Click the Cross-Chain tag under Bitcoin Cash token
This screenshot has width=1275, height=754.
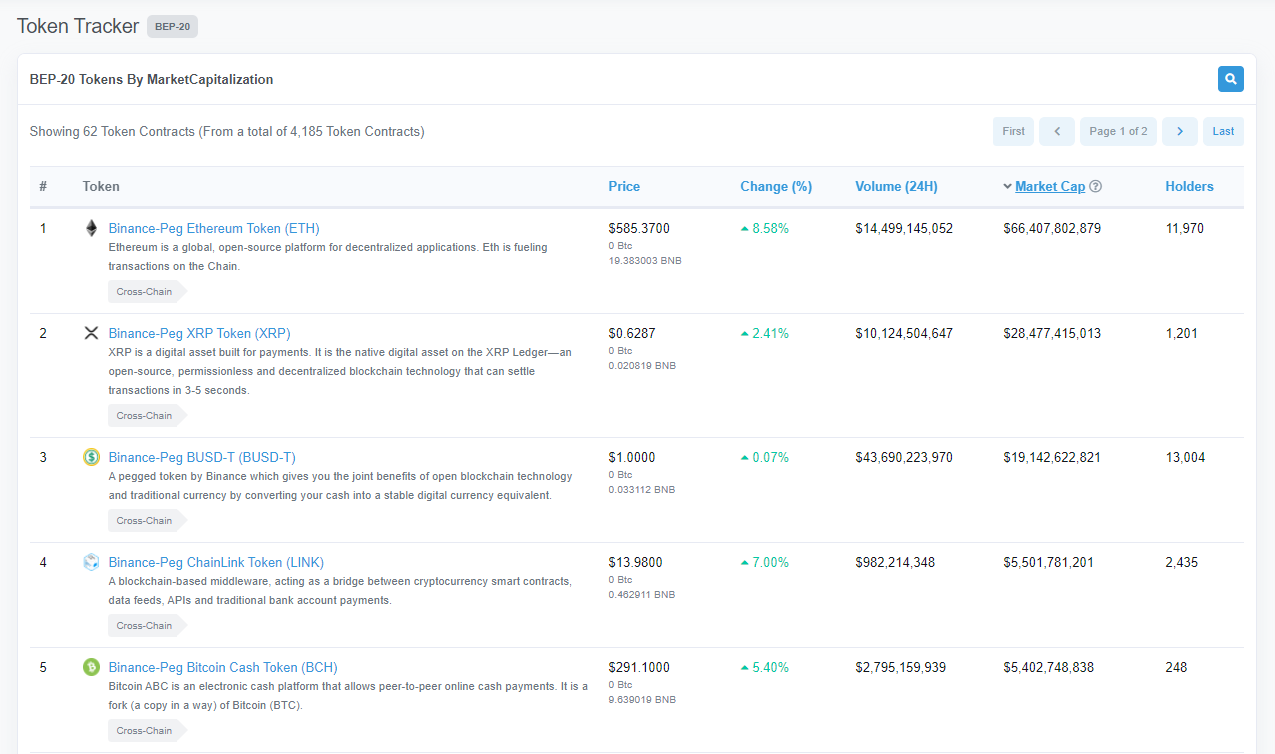coord(147,730)
